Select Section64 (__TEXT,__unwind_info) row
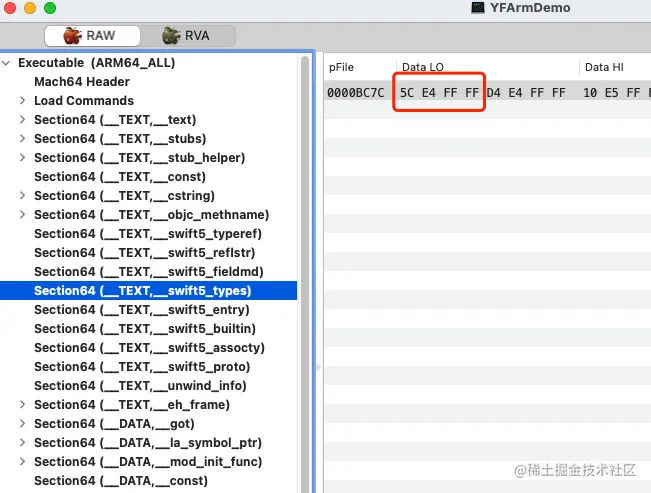The image size is (651, 493). tap(149, 386)
